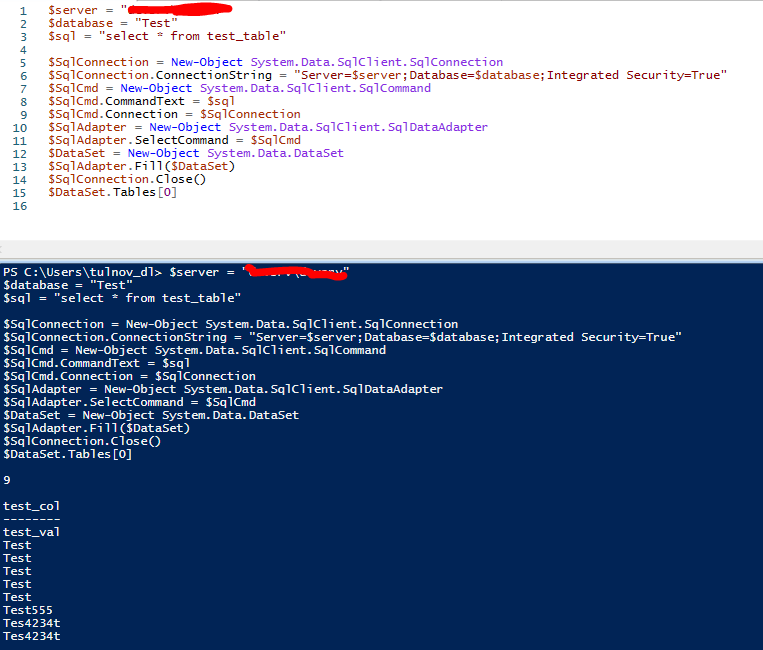Image resolution: width=763 pixels, height=650 pixels.
Task: Click $SqlCmd.CommandText in the console pane
Action: (x=72, y=363)
